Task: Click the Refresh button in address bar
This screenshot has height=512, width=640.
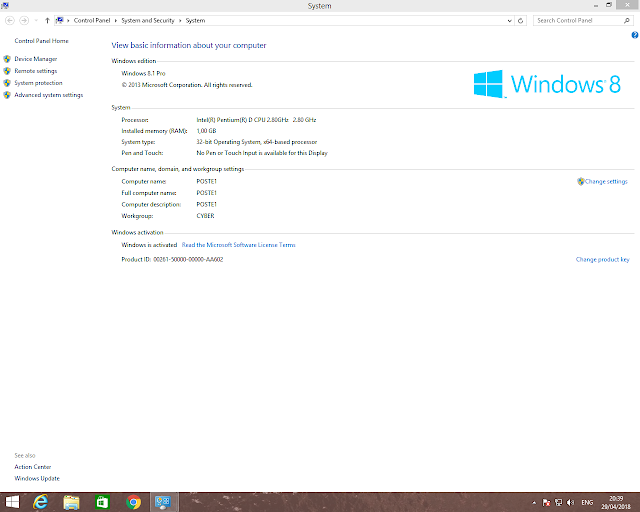Action: tap(520, 20)
